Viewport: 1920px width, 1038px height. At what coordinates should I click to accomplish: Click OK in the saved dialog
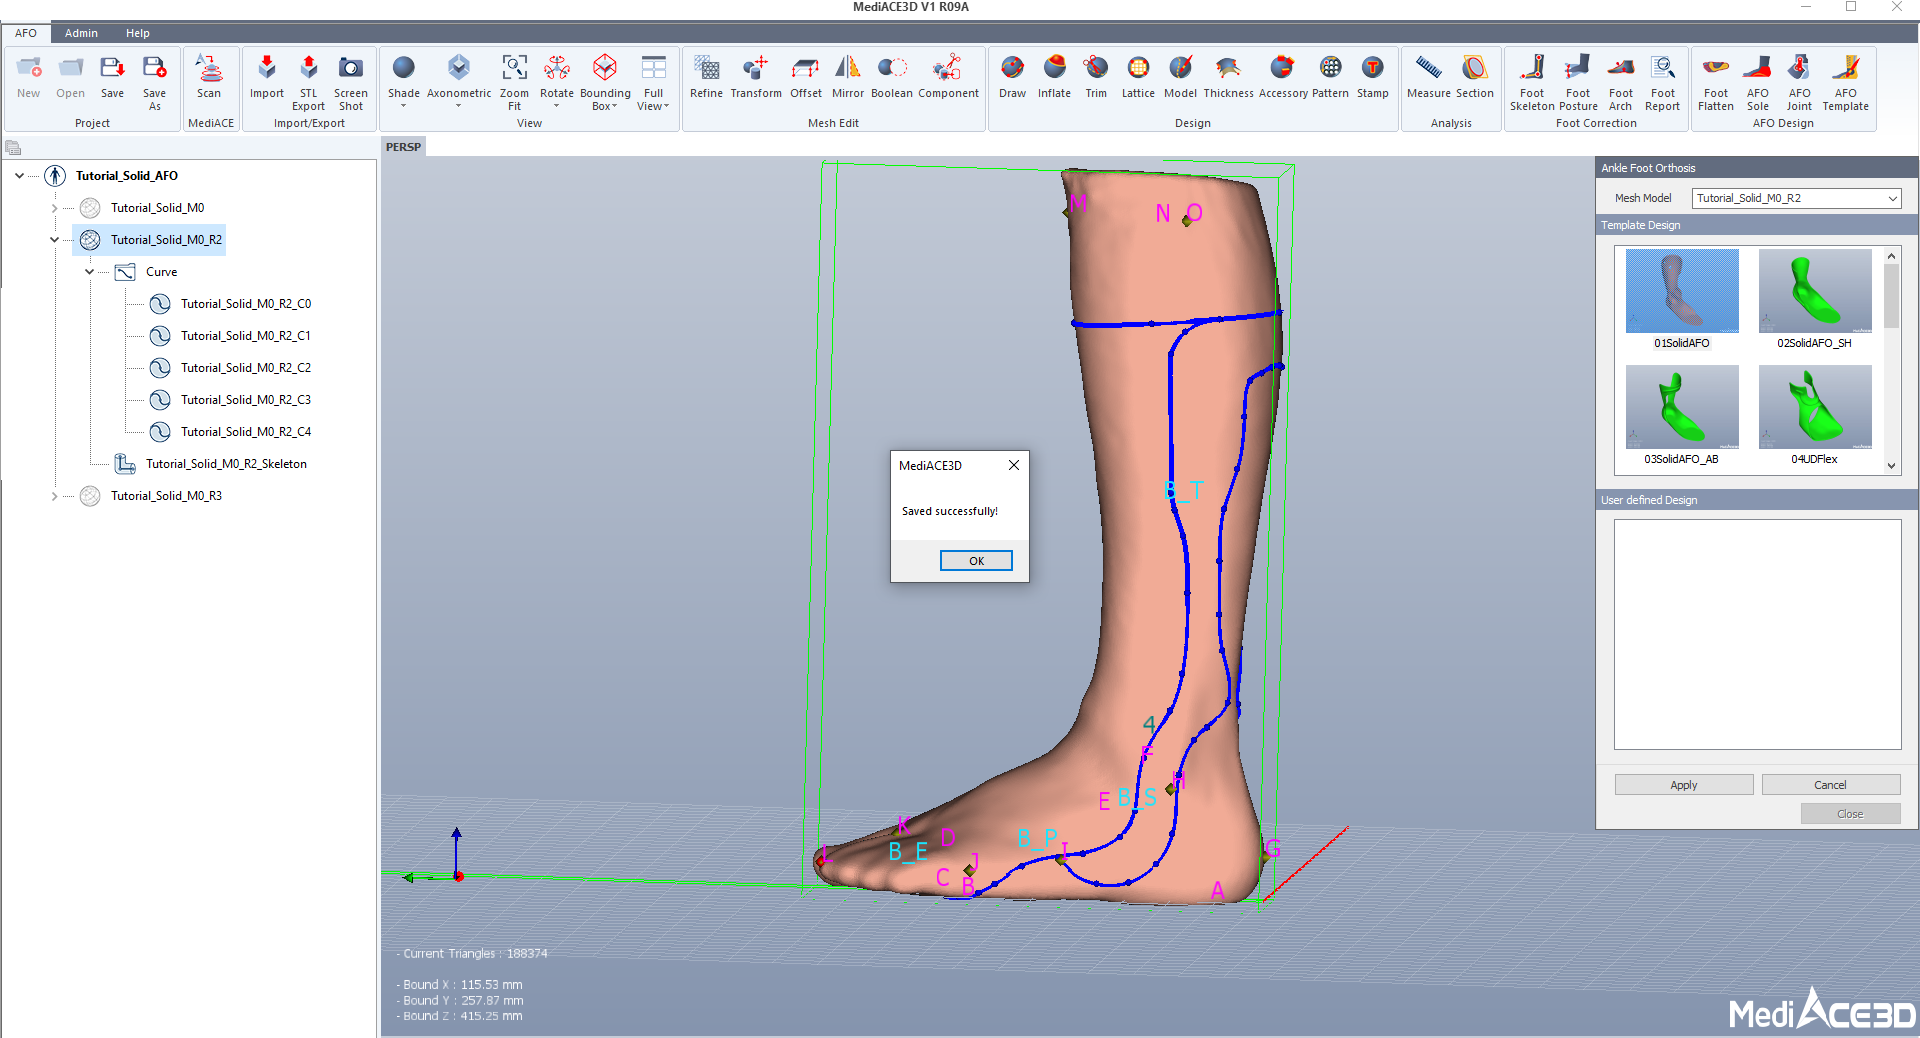click(x=976, y=561)
